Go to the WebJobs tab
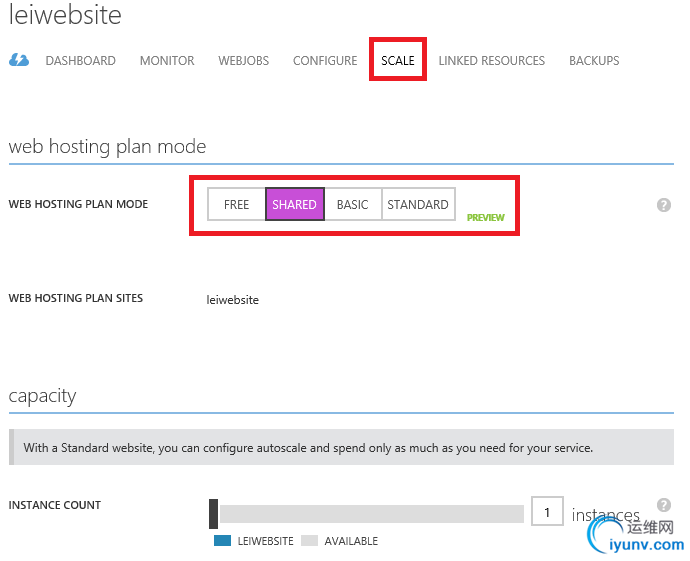The height and width of the screenshot is (561, 690). tap(243, 61)
